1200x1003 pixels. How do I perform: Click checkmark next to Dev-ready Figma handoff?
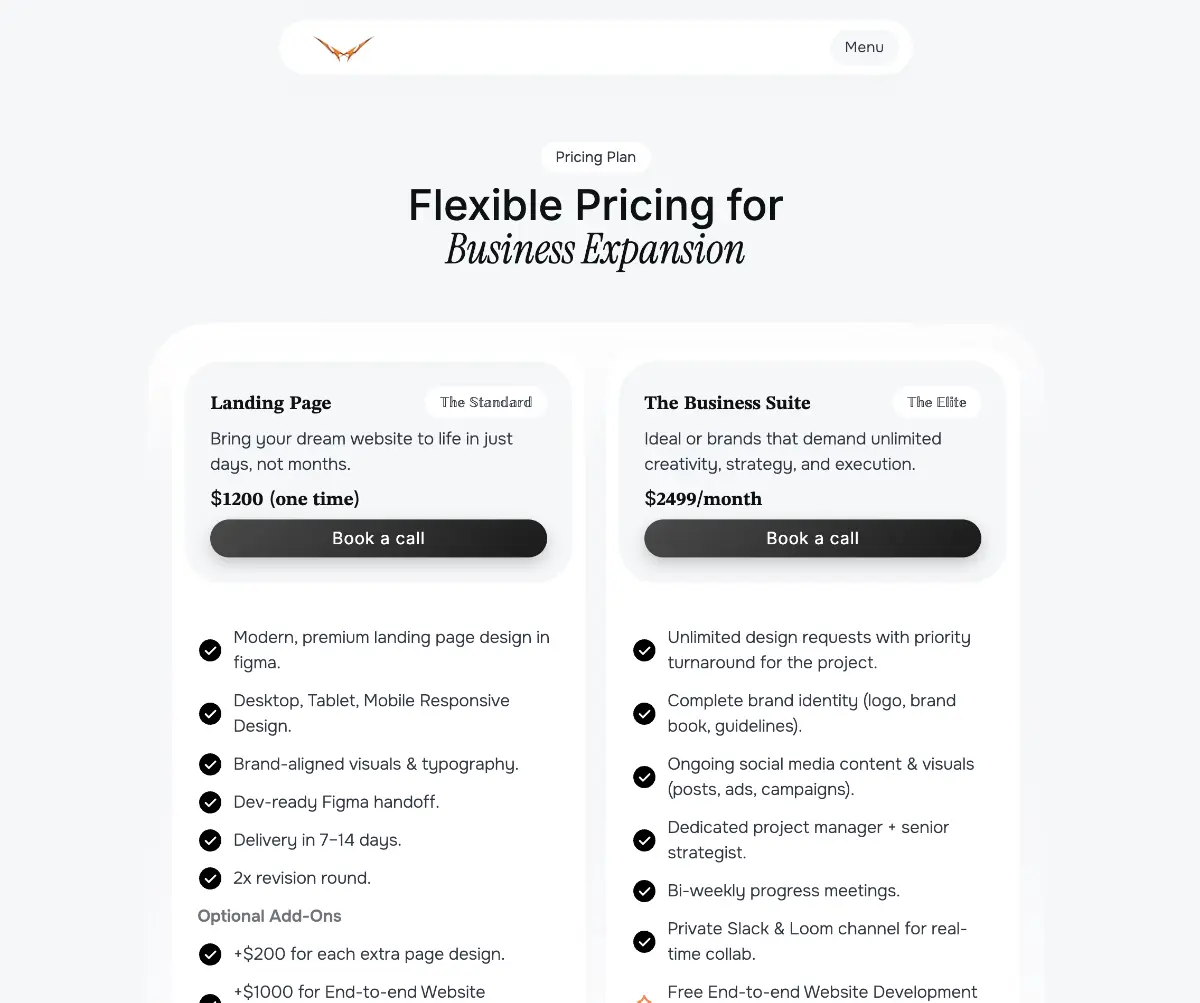[210, 802]
